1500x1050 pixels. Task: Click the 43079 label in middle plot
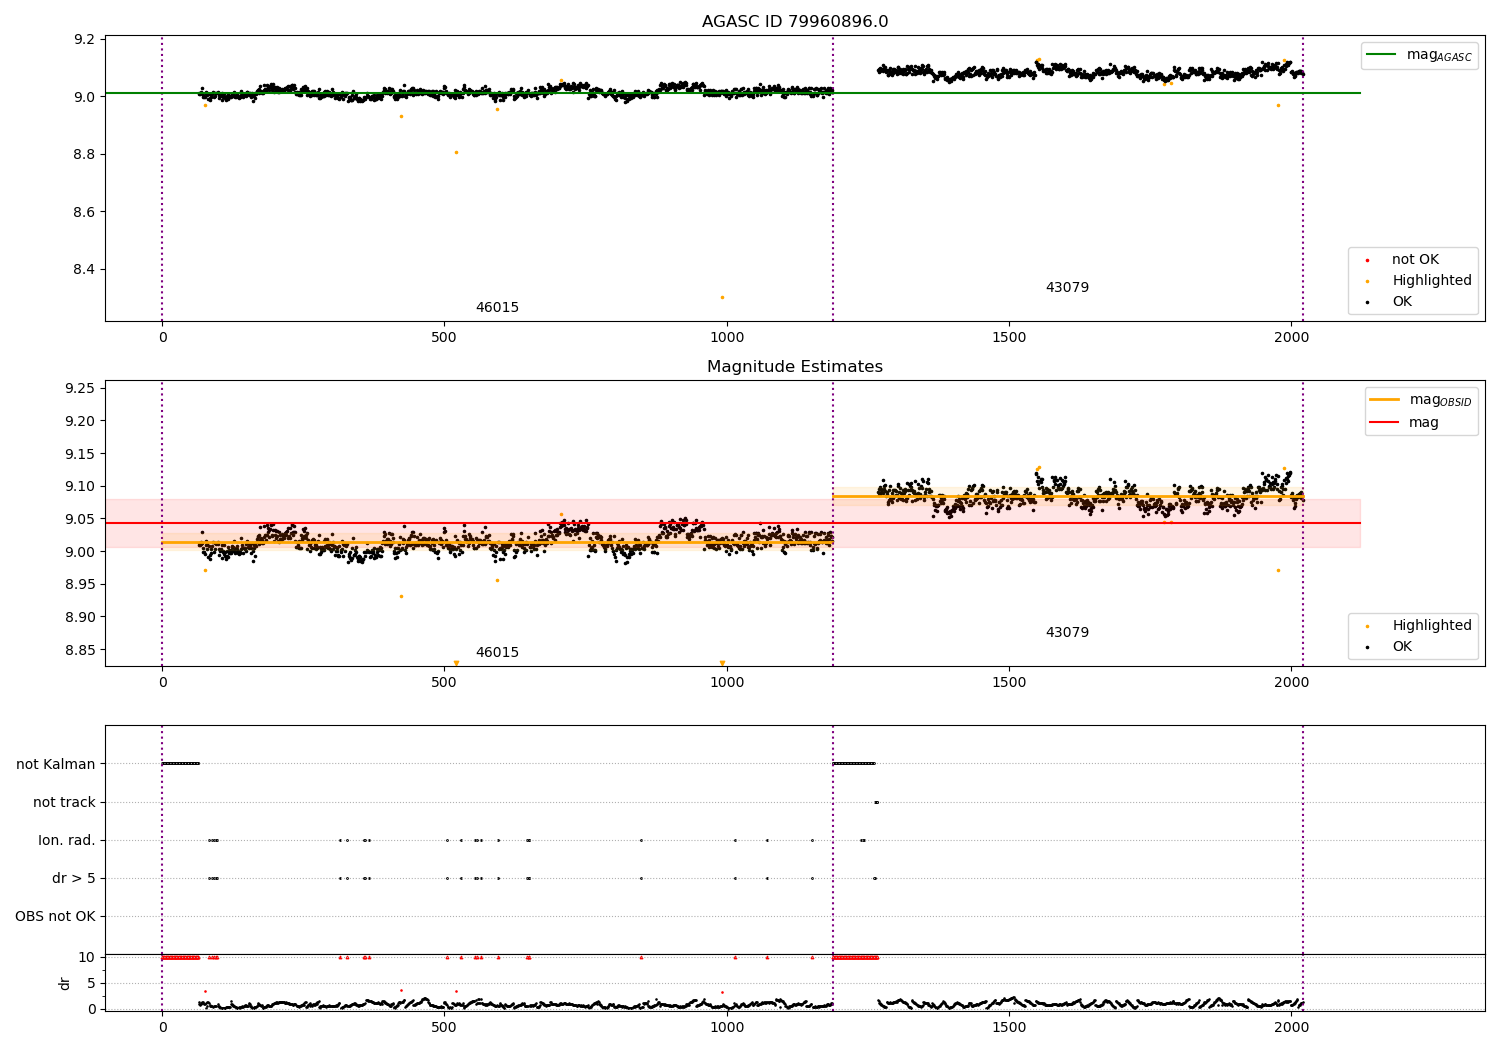(1067, 633)
